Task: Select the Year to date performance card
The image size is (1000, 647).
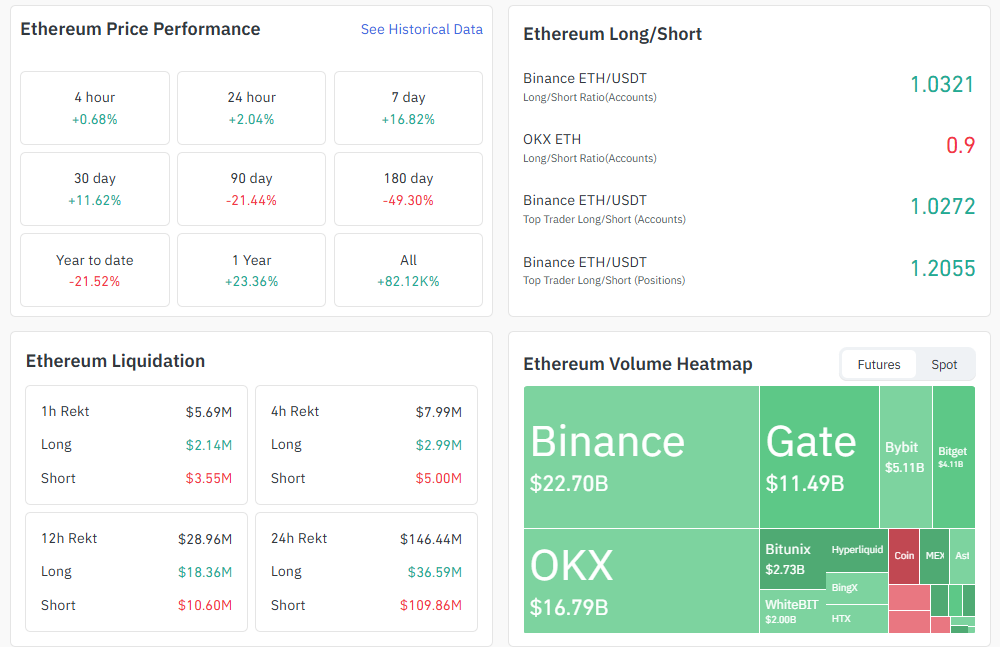Action: pyautogui.click(x=95, y=270)
